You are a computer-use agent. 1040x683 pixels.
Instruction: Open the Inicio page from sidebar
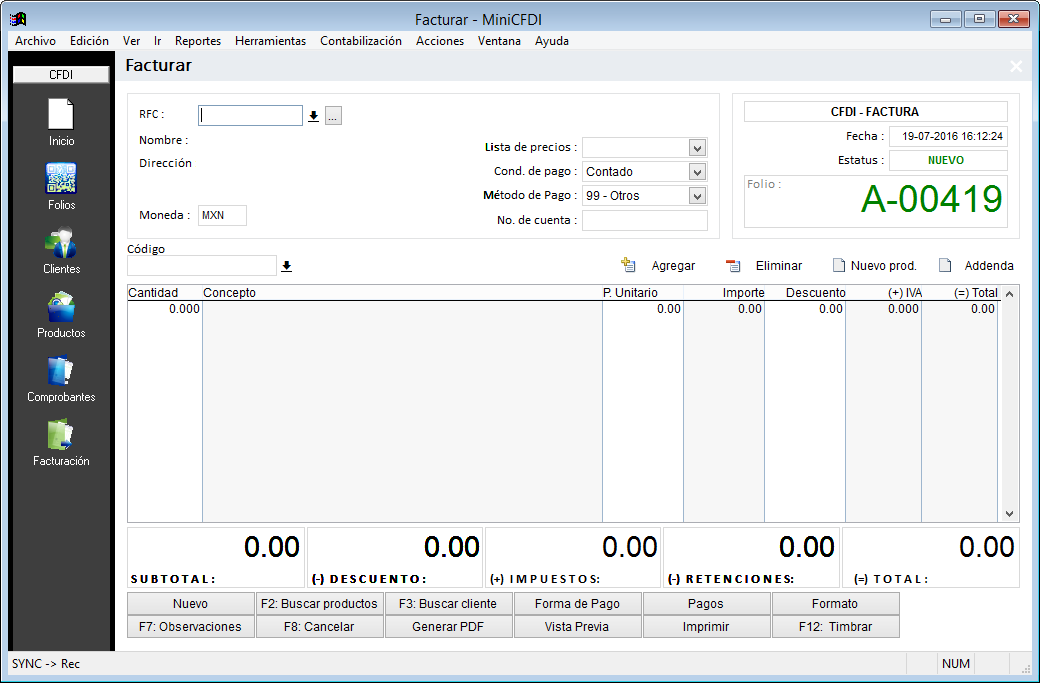[x=61, y=122]
